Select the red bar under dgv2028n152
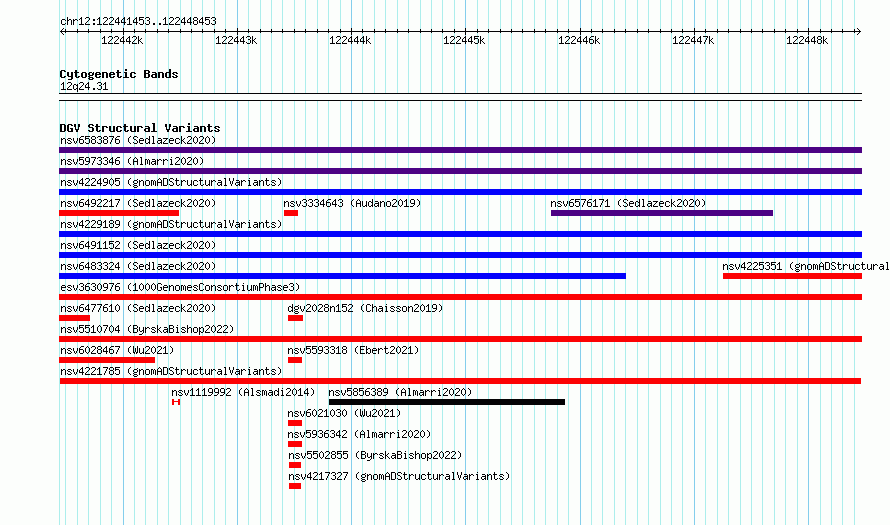890x525 pixels. click(295, 318)
